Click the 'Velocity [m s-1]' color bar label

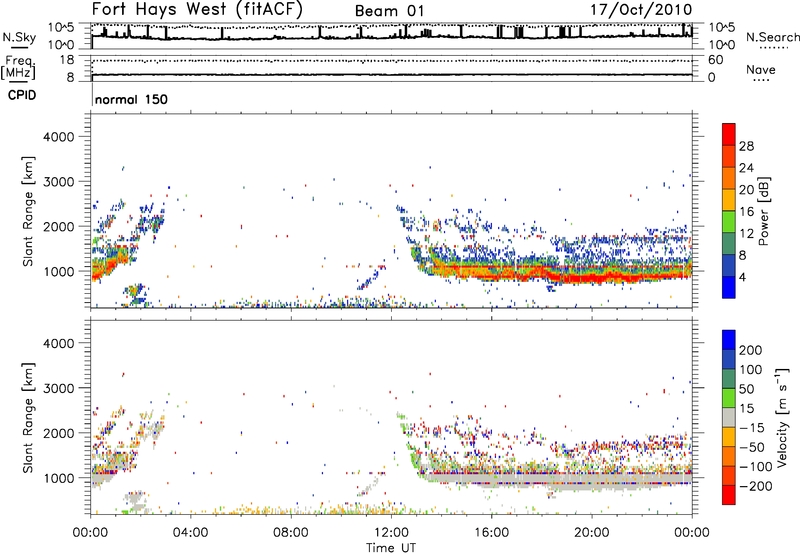783,417
